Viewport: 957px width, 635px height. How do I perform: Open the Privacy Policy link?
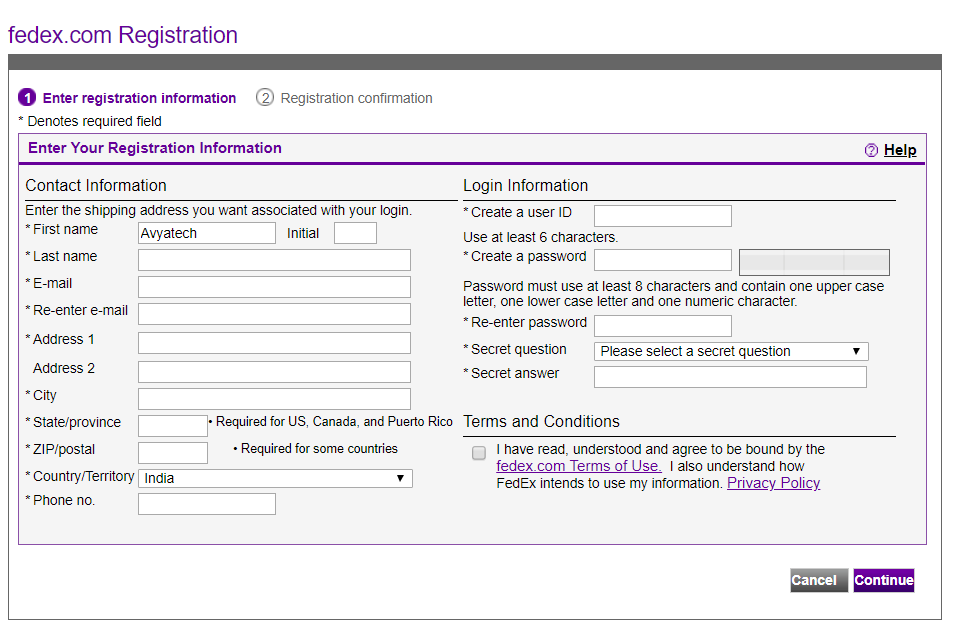point(773,484)
